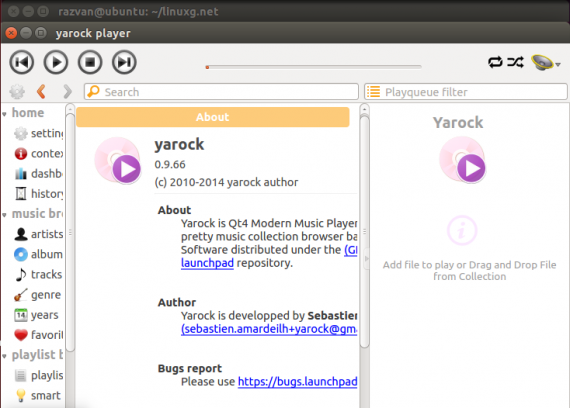Click the settings gear sidebar icon
The width and height of the screenshot is (570, 408).
[21, 133]
